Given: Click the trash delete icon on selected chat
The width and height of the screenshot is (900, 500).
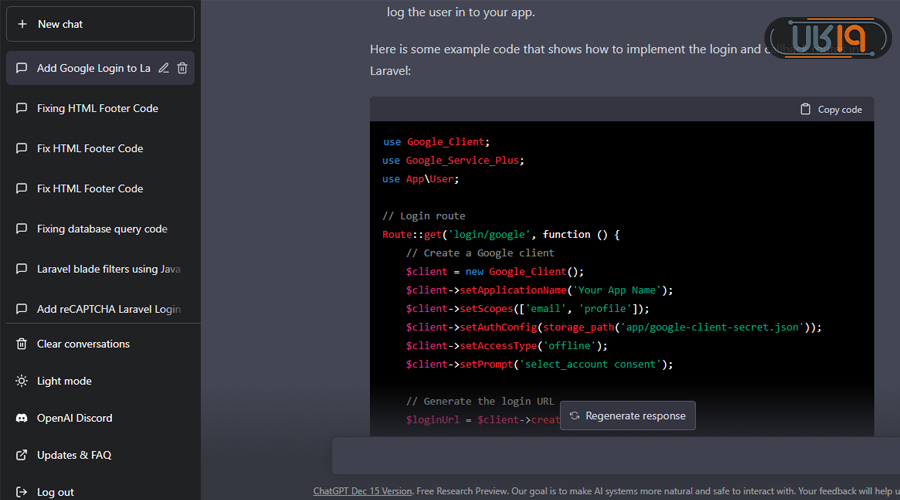Looking at the screenshot, I should point(182,68).
